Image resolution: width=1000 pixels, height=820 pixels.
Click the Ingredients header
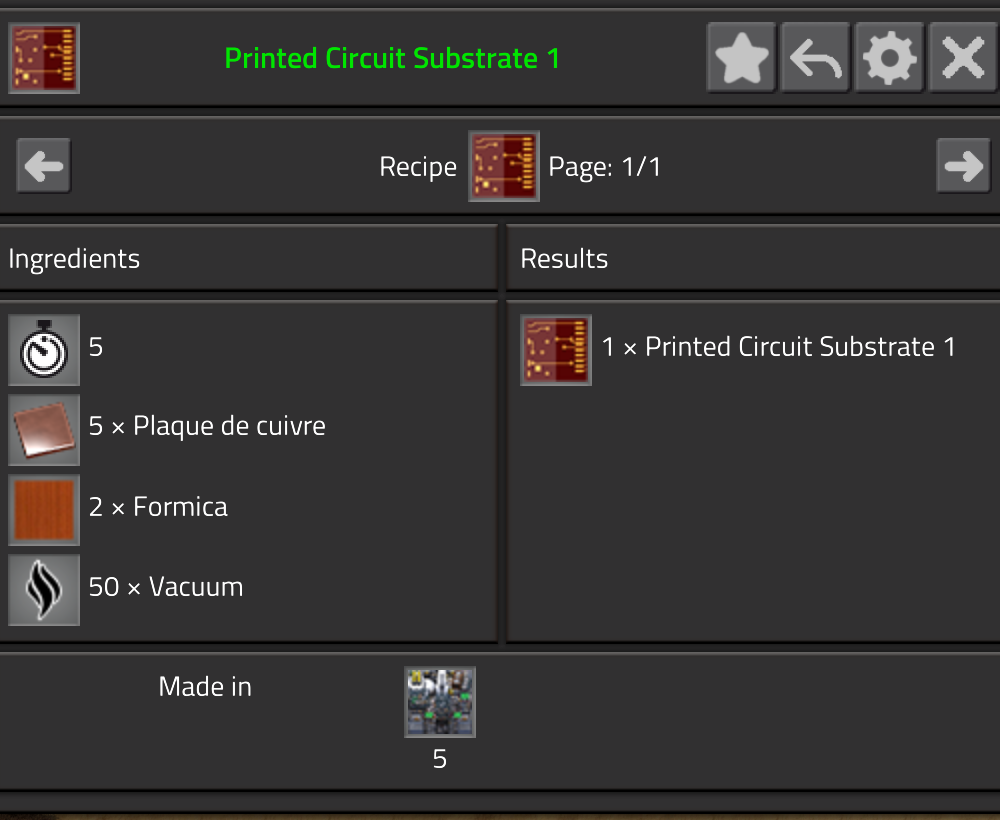coord(74,259)
